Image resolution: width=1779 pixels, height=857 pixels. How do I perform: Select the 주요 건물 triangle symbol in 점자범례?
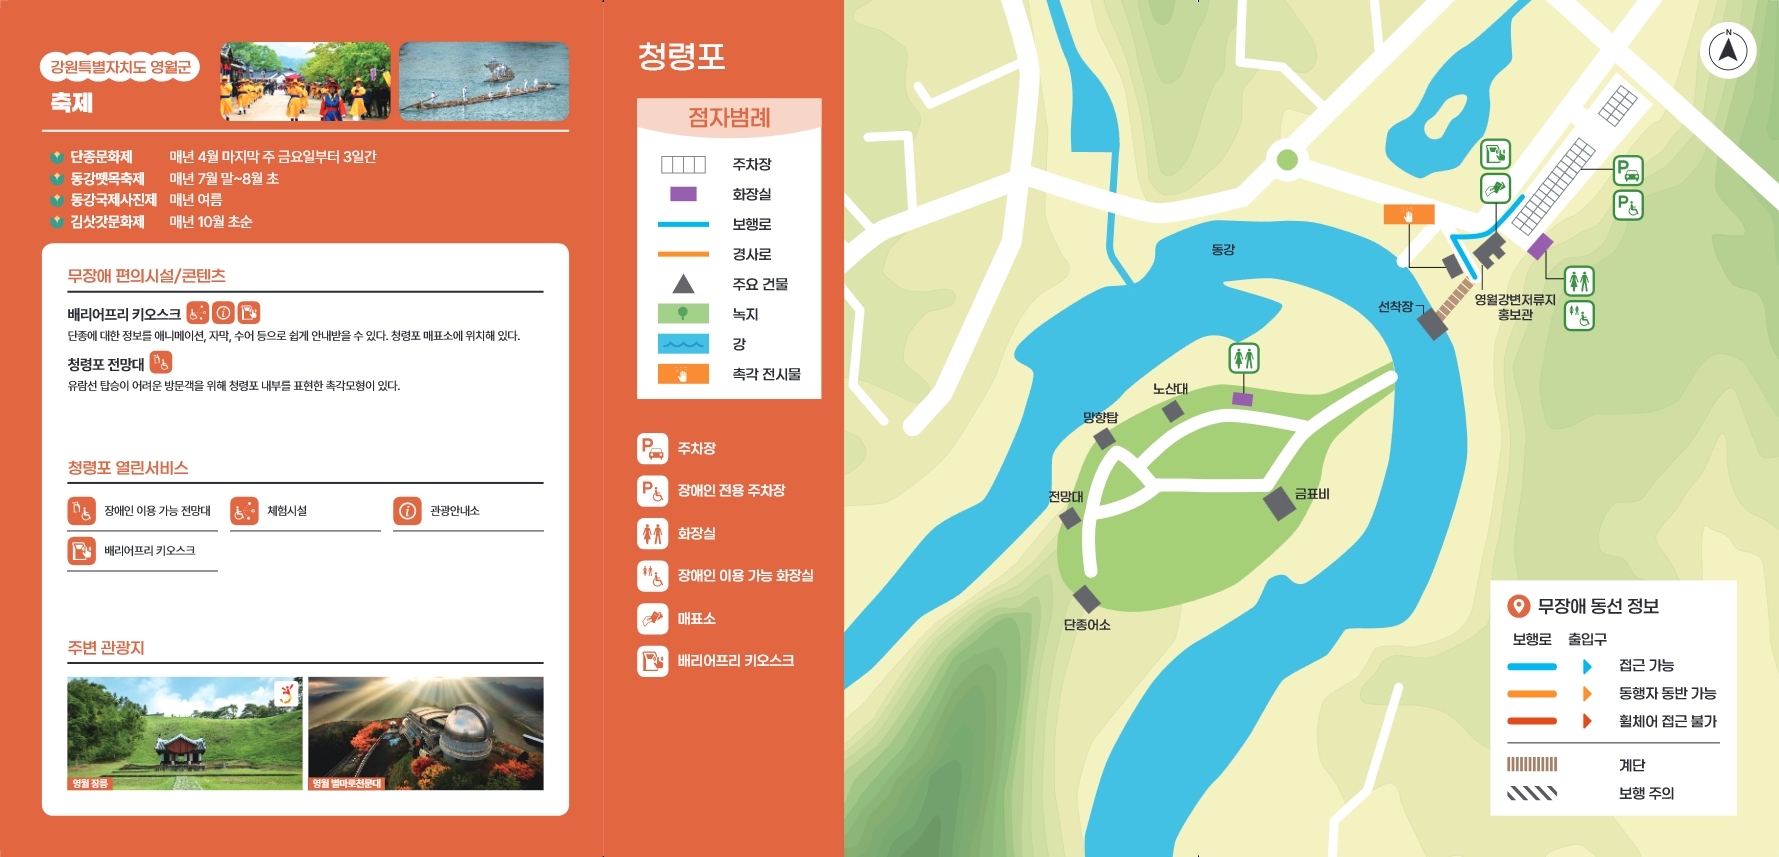click(x=683, y=284)
